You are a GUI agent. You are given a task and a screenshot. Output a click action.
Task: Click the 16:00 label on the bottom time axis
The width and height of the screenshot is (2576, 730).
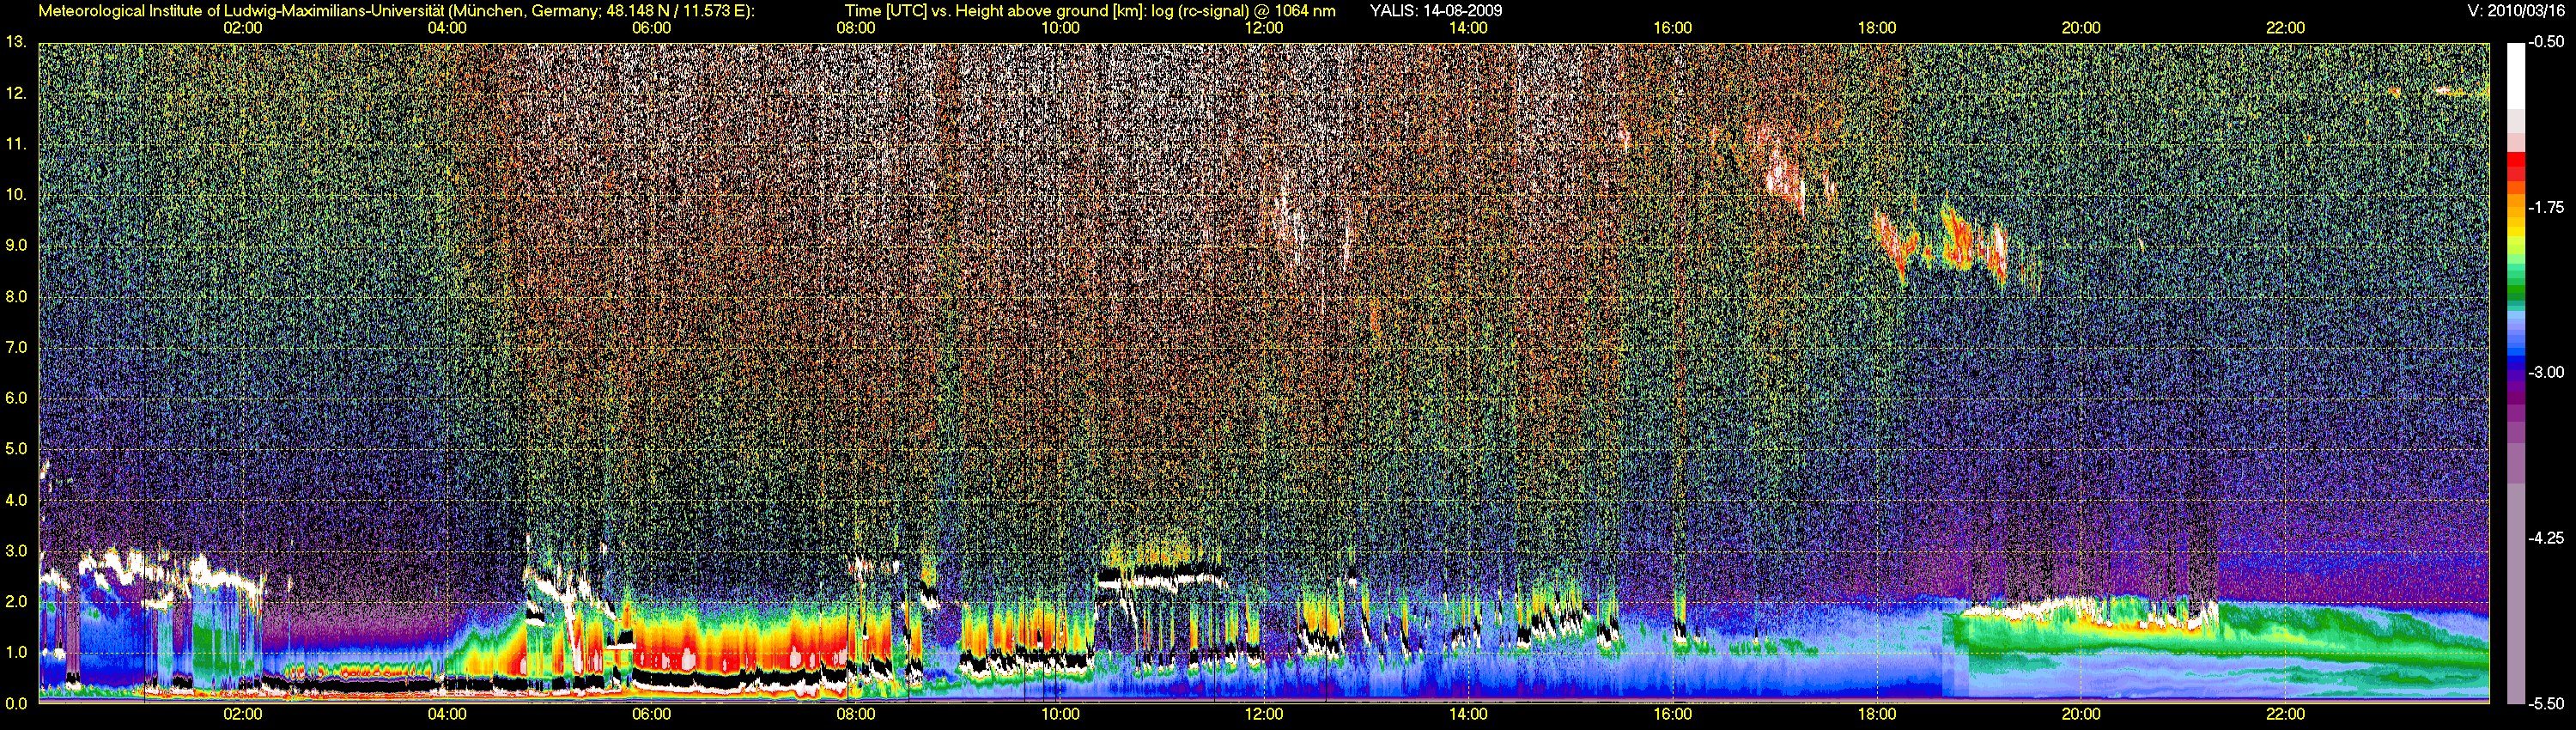pos(1673,714)
